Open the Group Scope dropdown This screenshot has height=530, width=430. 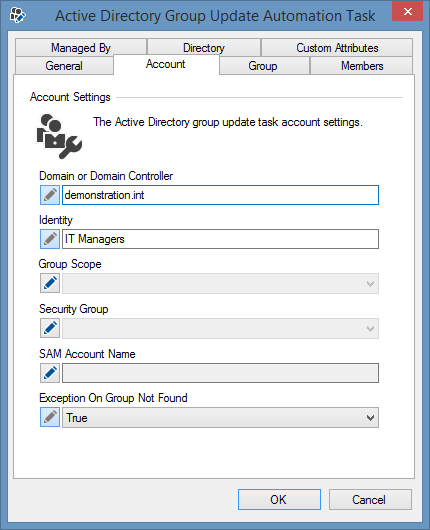(220, 283)
